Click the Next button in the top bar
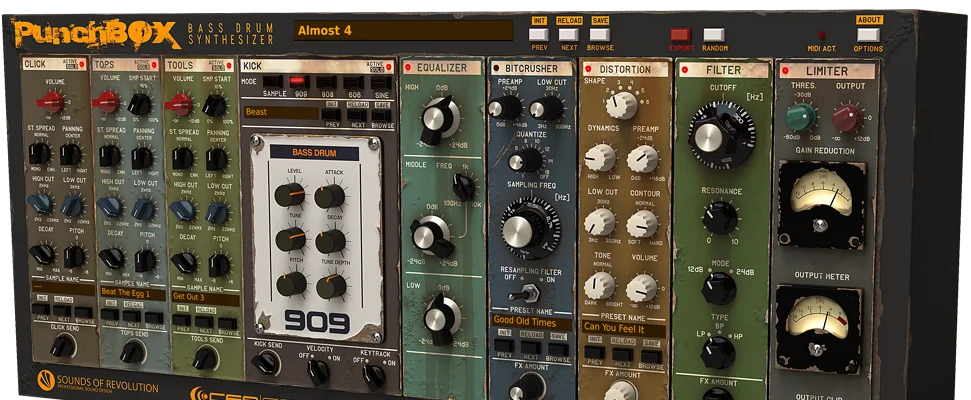The width and height of the screenshot is (971, 400). [569, 35]
